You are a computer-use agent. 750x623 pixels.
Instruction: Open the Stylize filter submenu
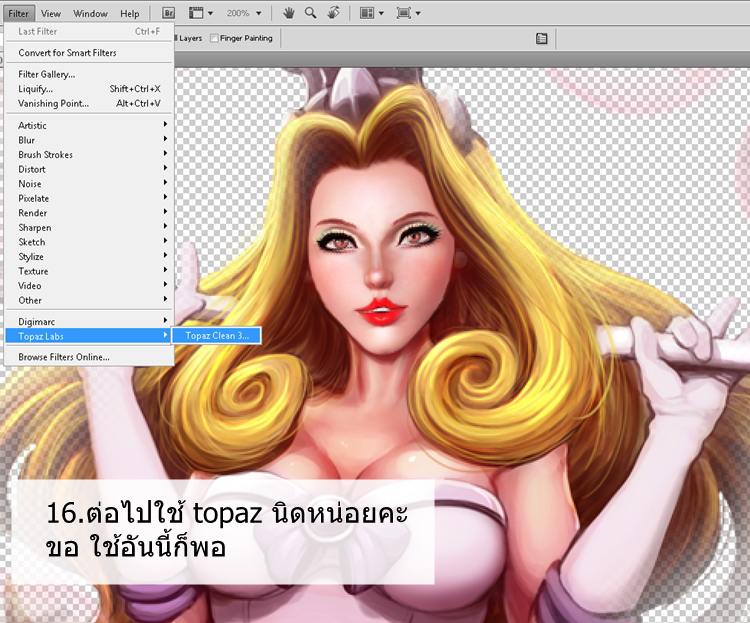pos(89,257)
